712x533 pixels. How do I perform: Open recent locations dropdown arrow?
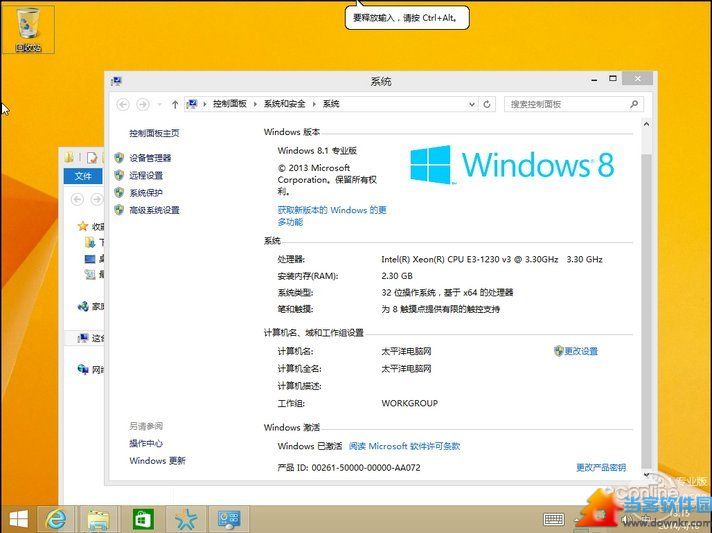click(159, 104)
